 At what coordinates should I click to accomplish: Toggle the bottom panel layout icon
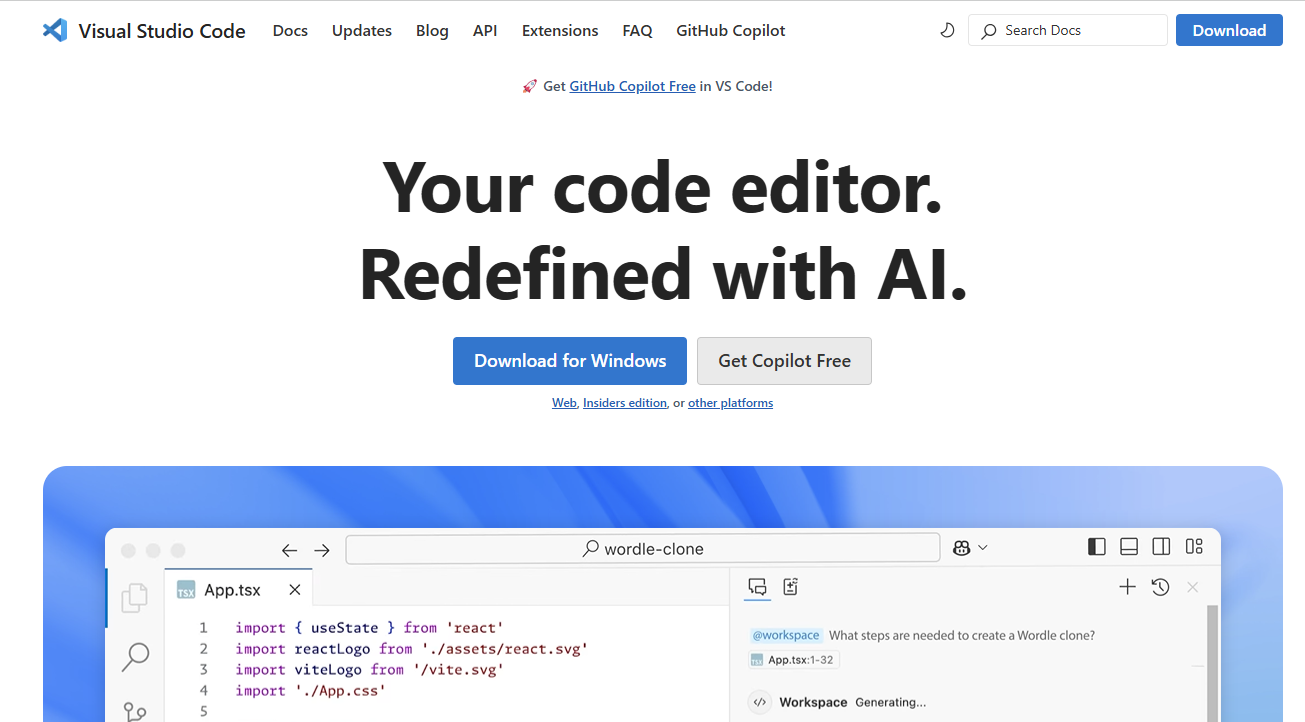click(x=1129, y=546)
